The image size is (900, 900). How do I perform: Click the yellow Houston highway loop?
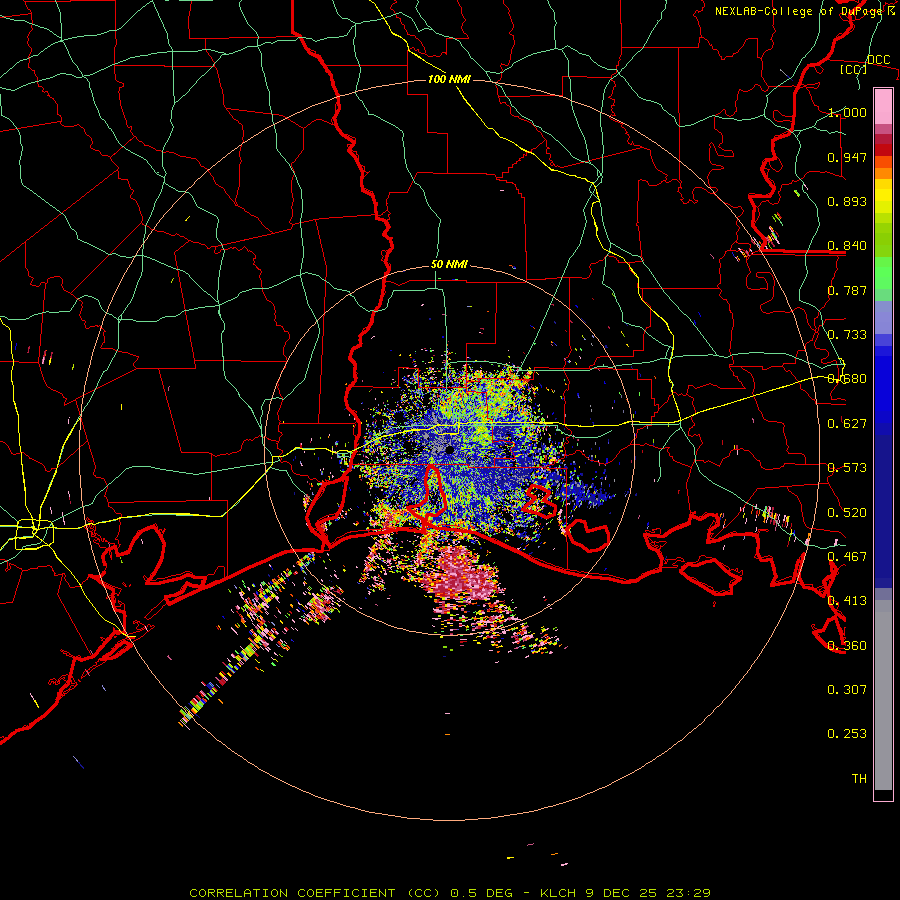tap(34, 534)
